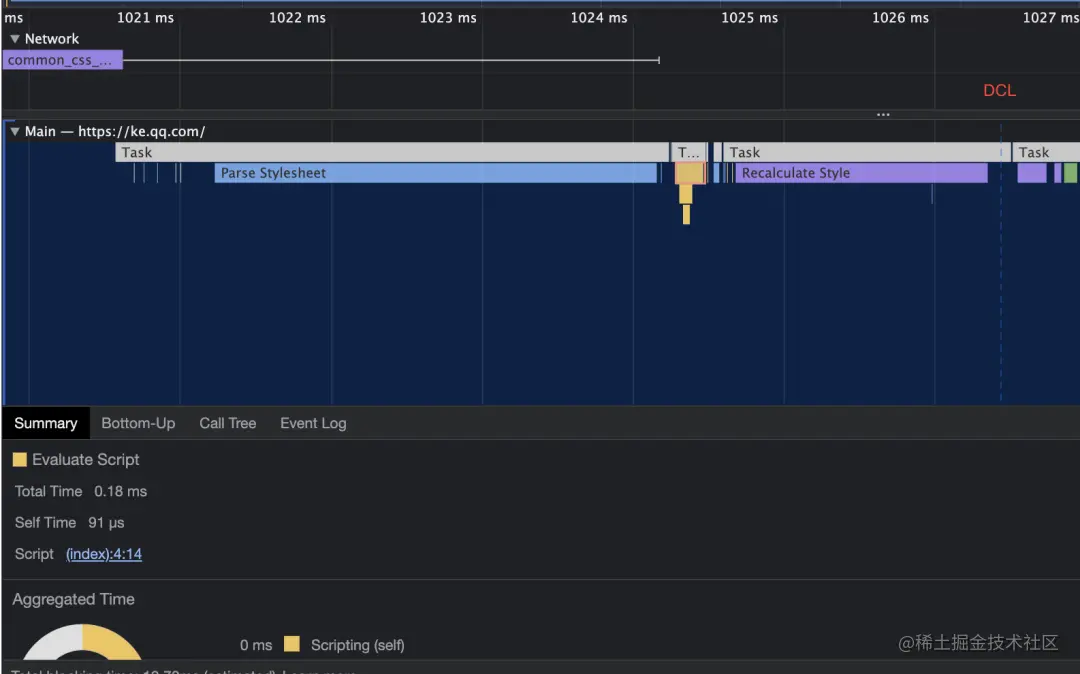Open the (index):4:14 script link

[x=104, y=554]
